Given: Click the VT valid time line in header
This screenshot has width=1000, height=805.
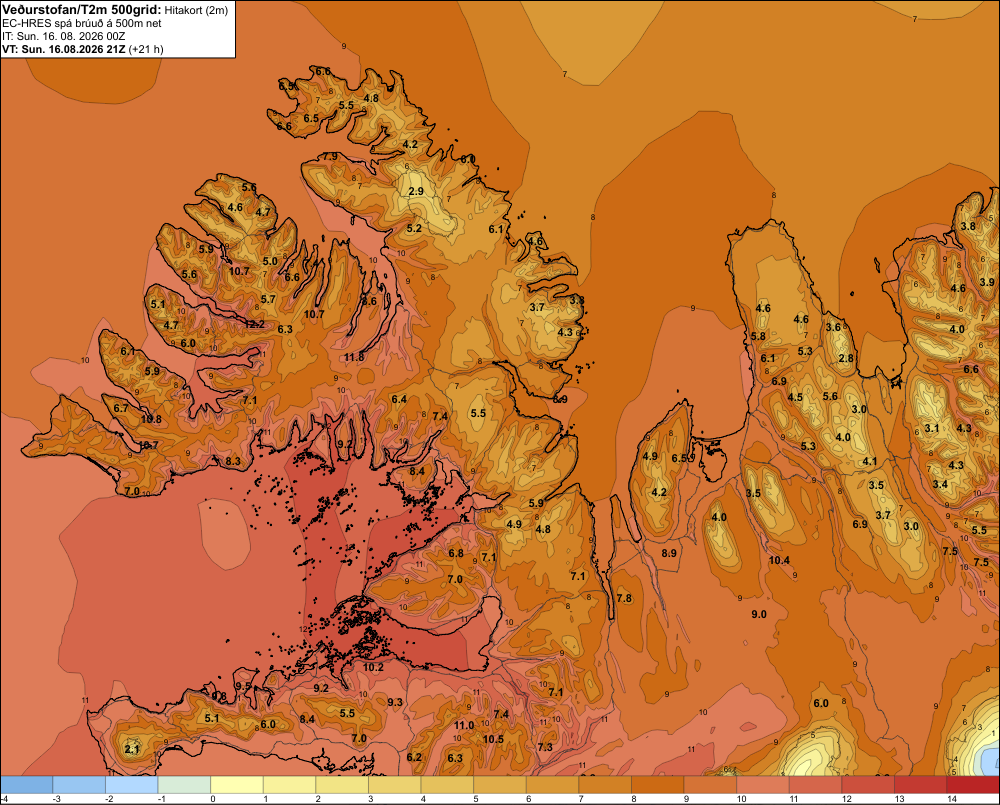Looking at the screenshot, I should coord(83,49).
